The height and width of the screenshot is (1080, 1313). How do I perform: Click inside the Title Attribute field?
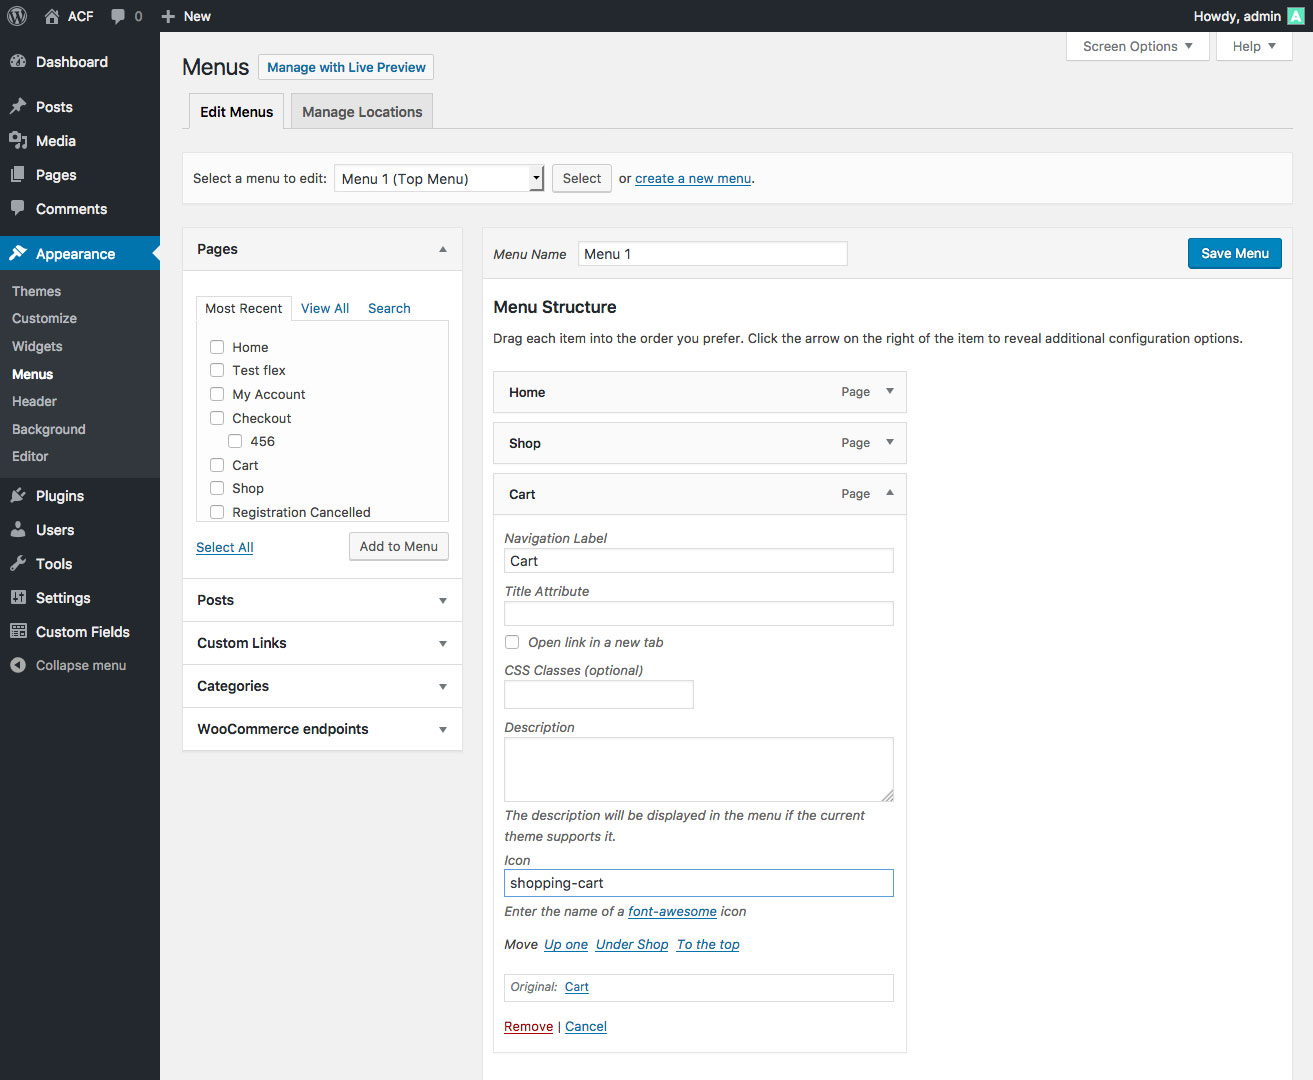tap(698, 613)
